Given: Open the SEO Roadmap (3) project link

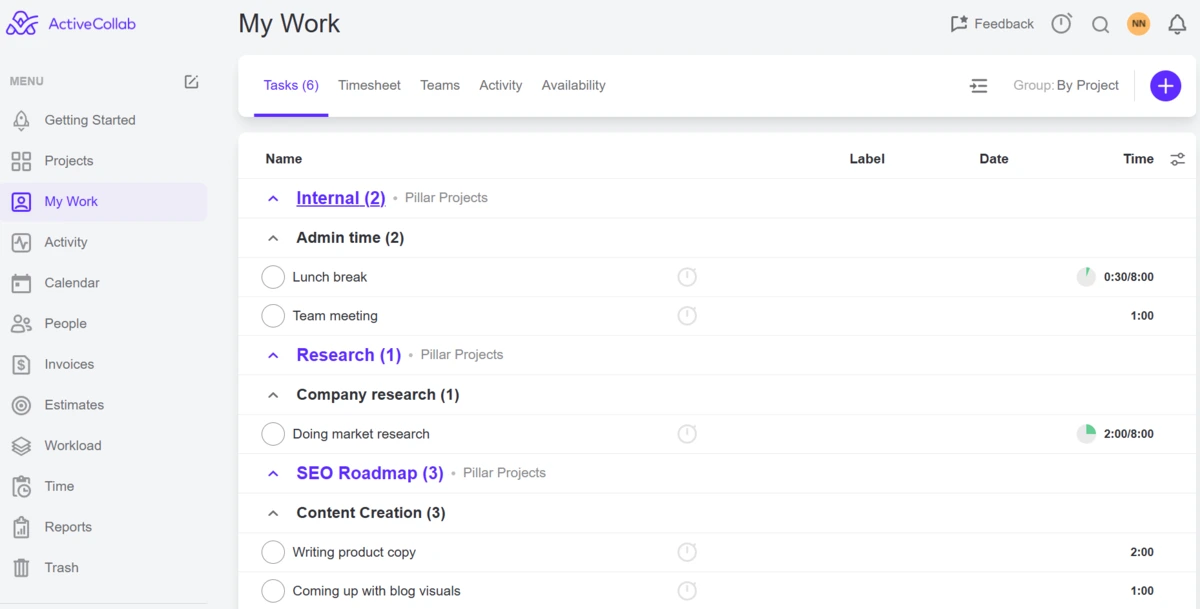Looking at the screenshot, I should (x=370, y=473).
